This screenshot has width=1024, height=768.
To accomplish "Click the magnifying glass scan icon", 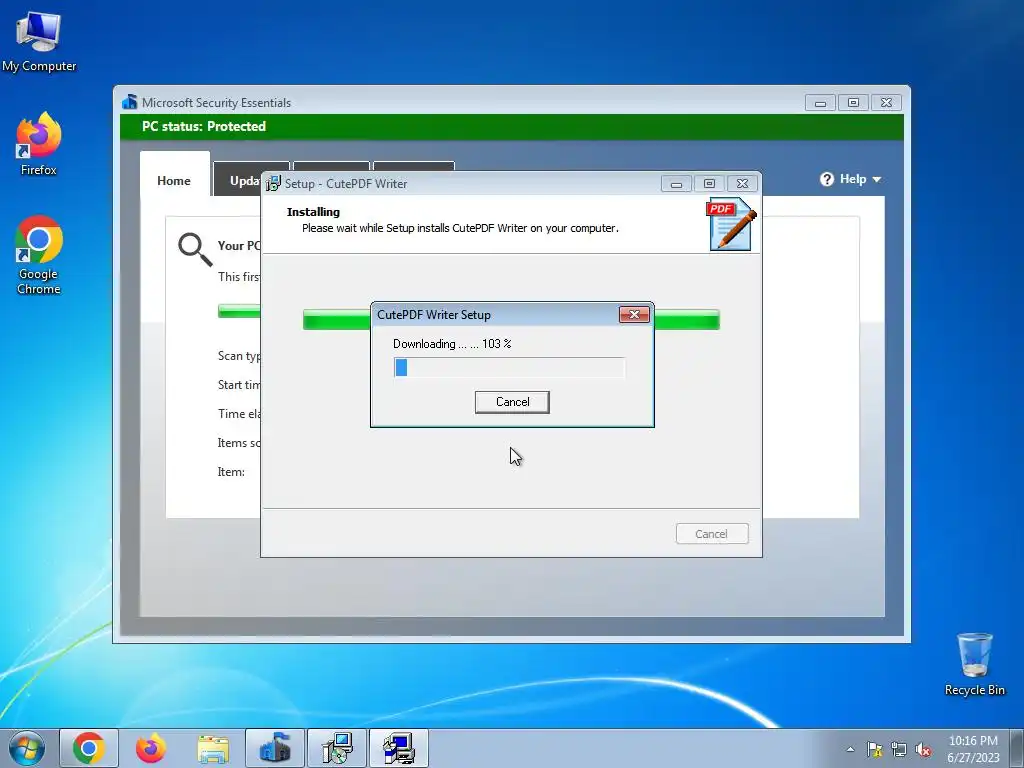I will pyautogui.click(x=195, y=250).
